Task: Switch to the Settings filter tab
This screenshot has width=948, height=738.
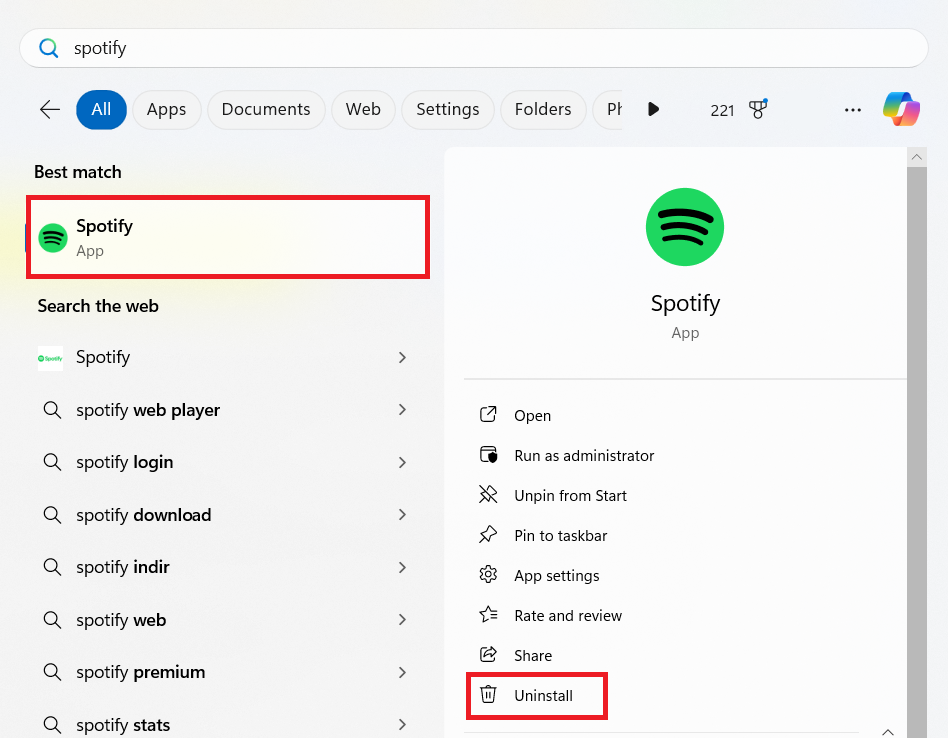Action: coord(448,109)
